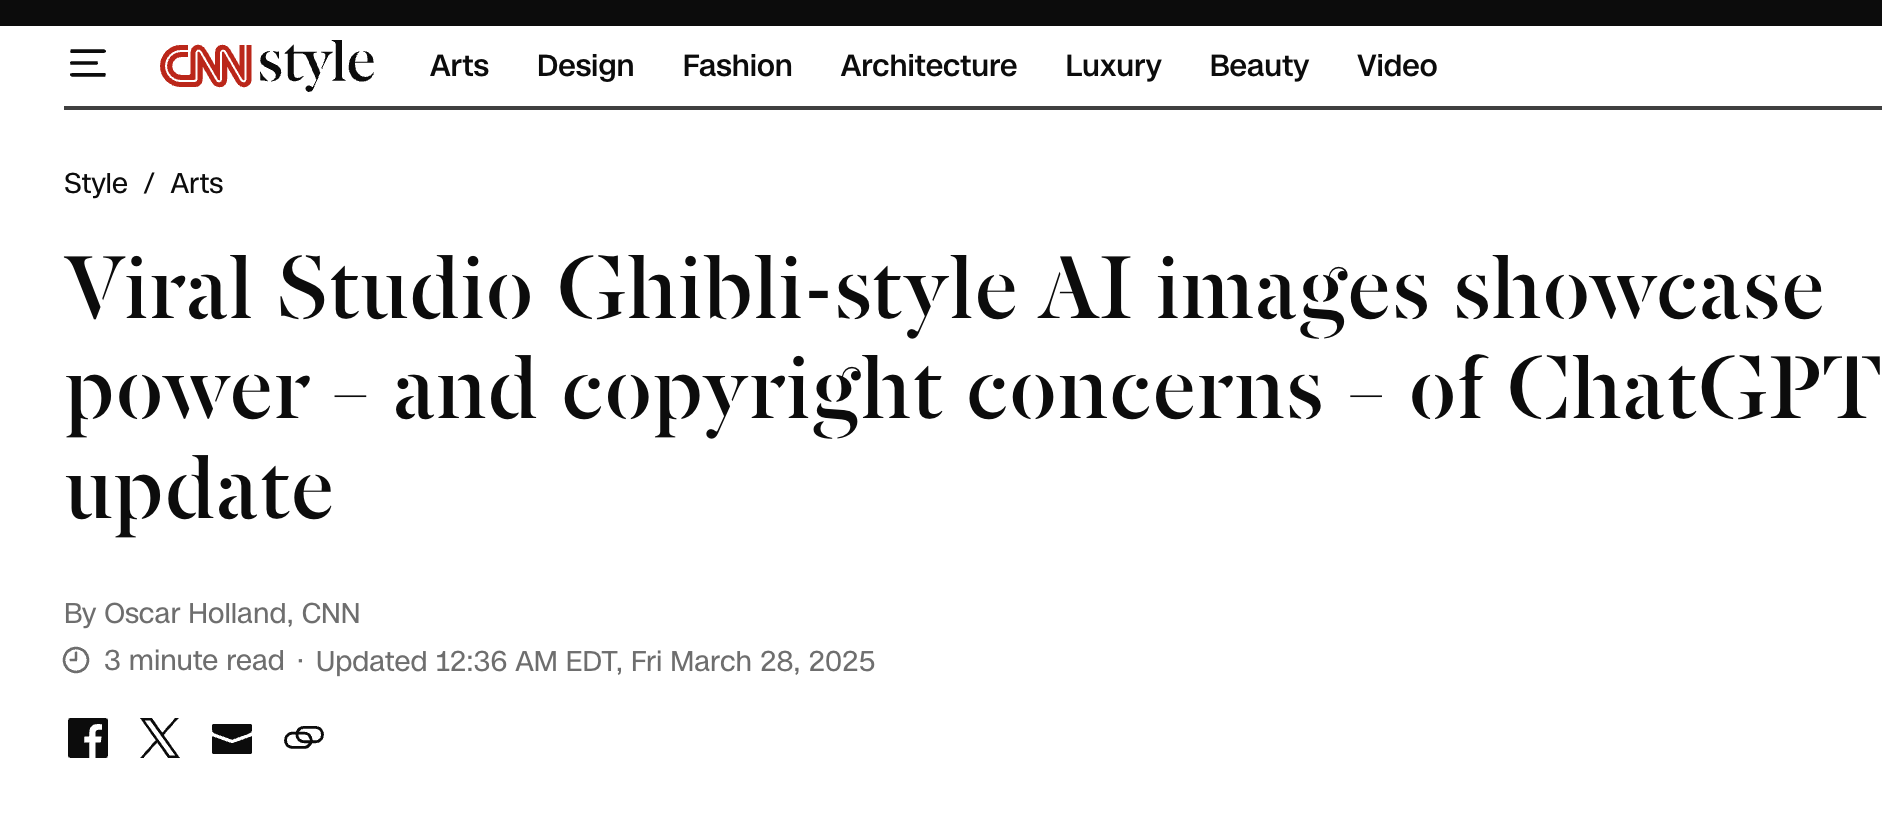Open the Design section

(585, 66)
